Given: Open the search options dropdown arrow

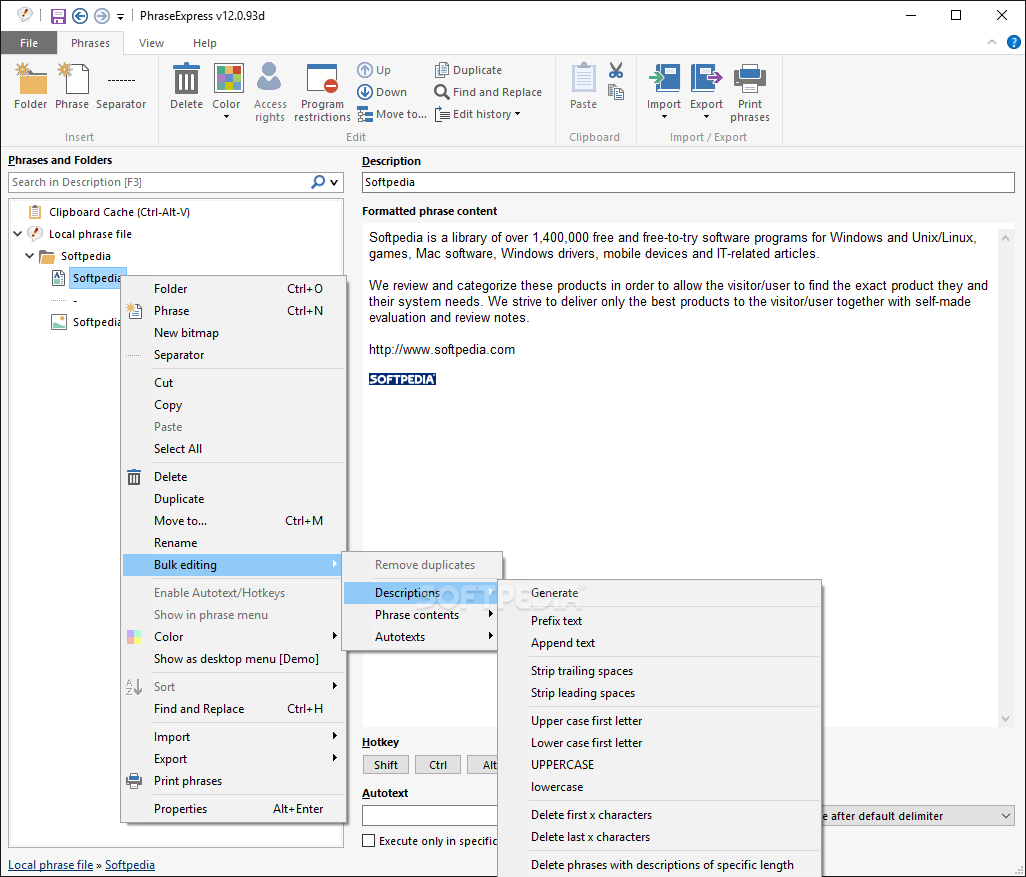Looking at the screenshot, I should 334,183.
